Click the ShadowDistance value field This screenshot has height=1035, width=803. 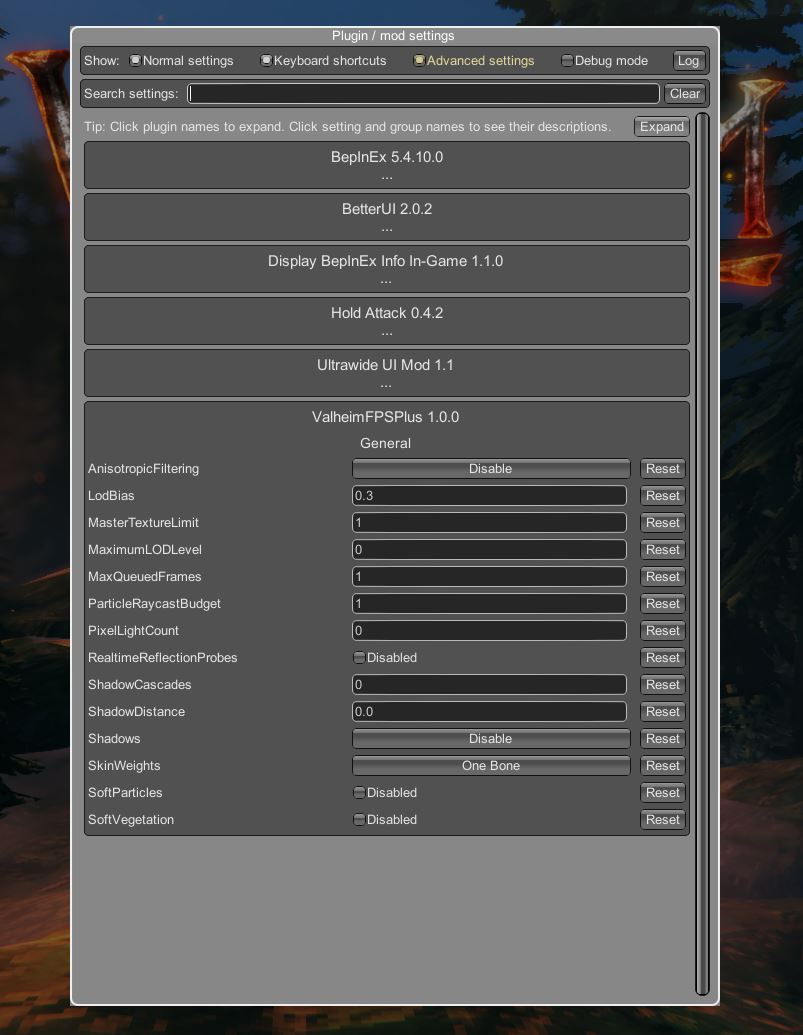(x=489, y=712)
